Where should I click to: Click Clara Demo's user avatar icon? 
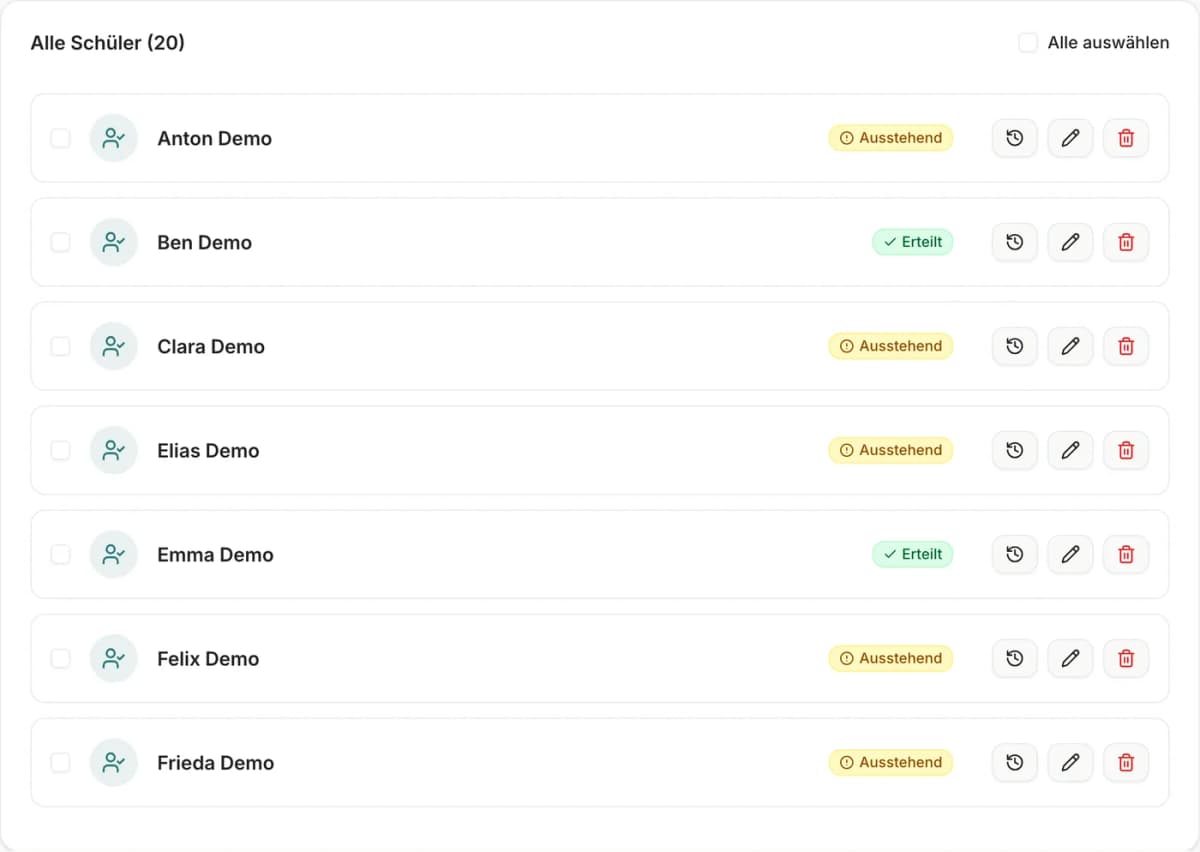(113, 346)
